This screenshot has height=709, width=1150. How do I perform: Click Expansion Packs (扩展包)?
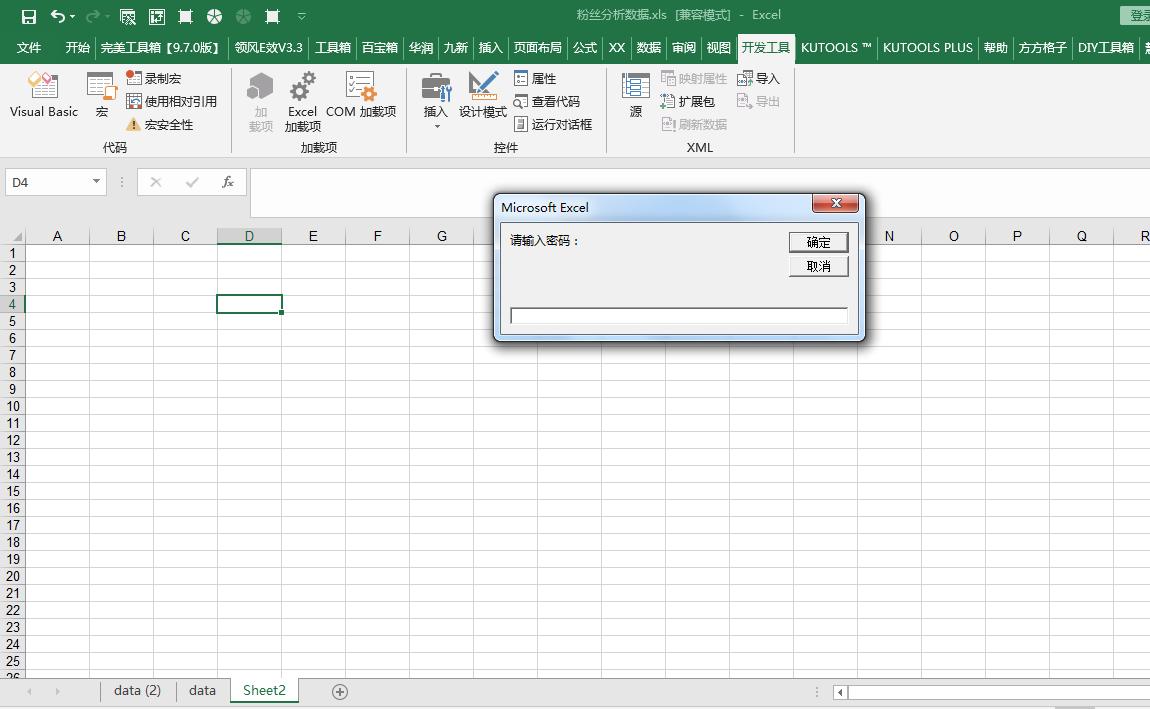coord(687,101)
